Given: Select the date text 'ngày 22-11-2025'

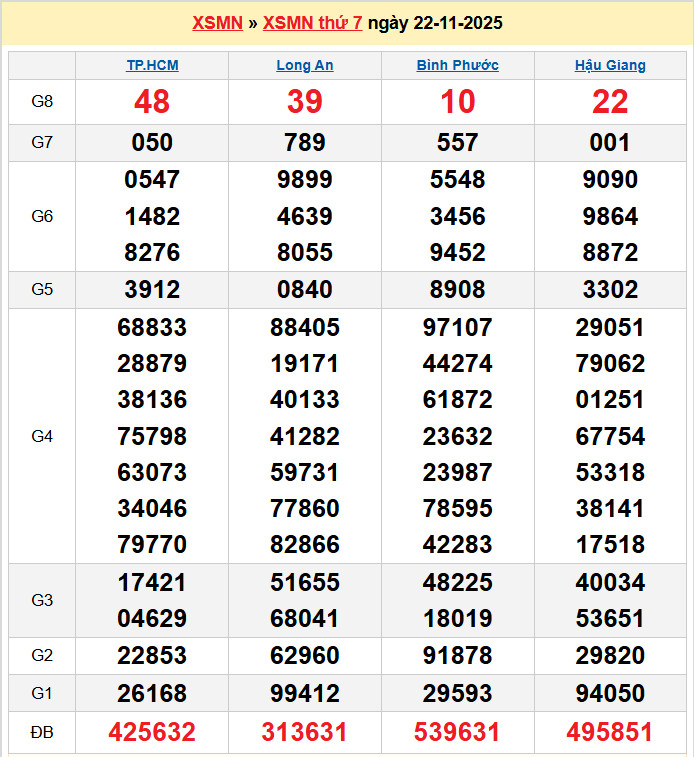Looking at the screenshot, I should click(435, 23).
